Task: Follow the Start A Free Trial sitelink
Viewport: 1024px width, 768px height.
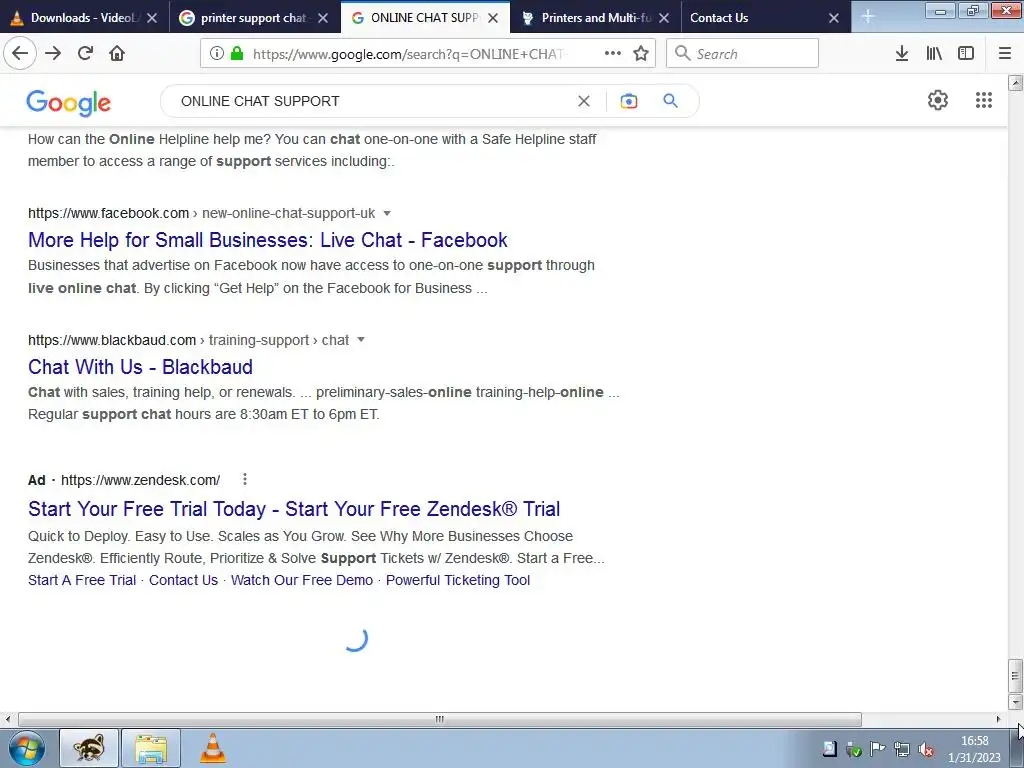Action: click(x=82, y=580)
